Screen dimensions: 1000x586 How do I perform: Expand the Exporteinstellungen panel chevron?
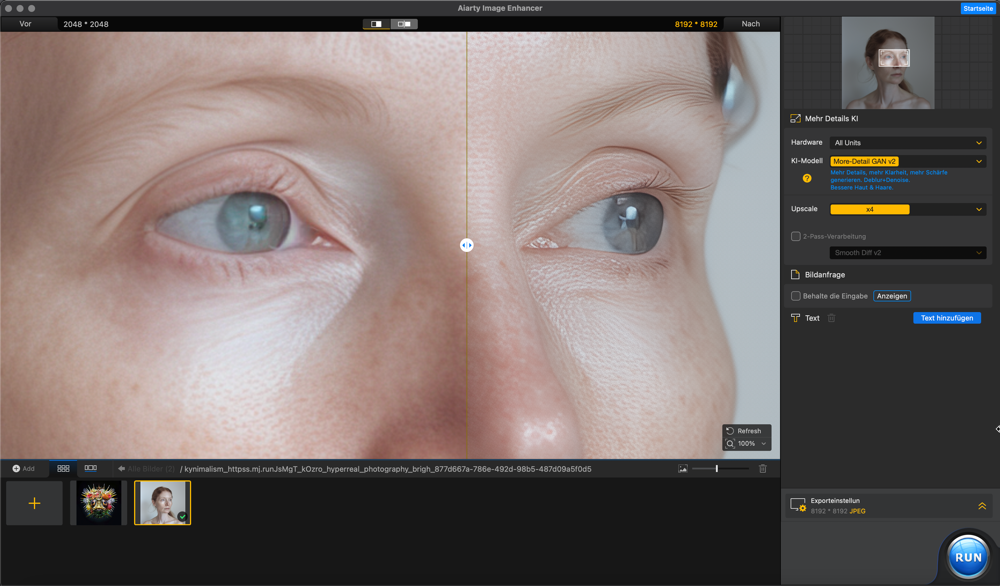(x=982, y=506)
